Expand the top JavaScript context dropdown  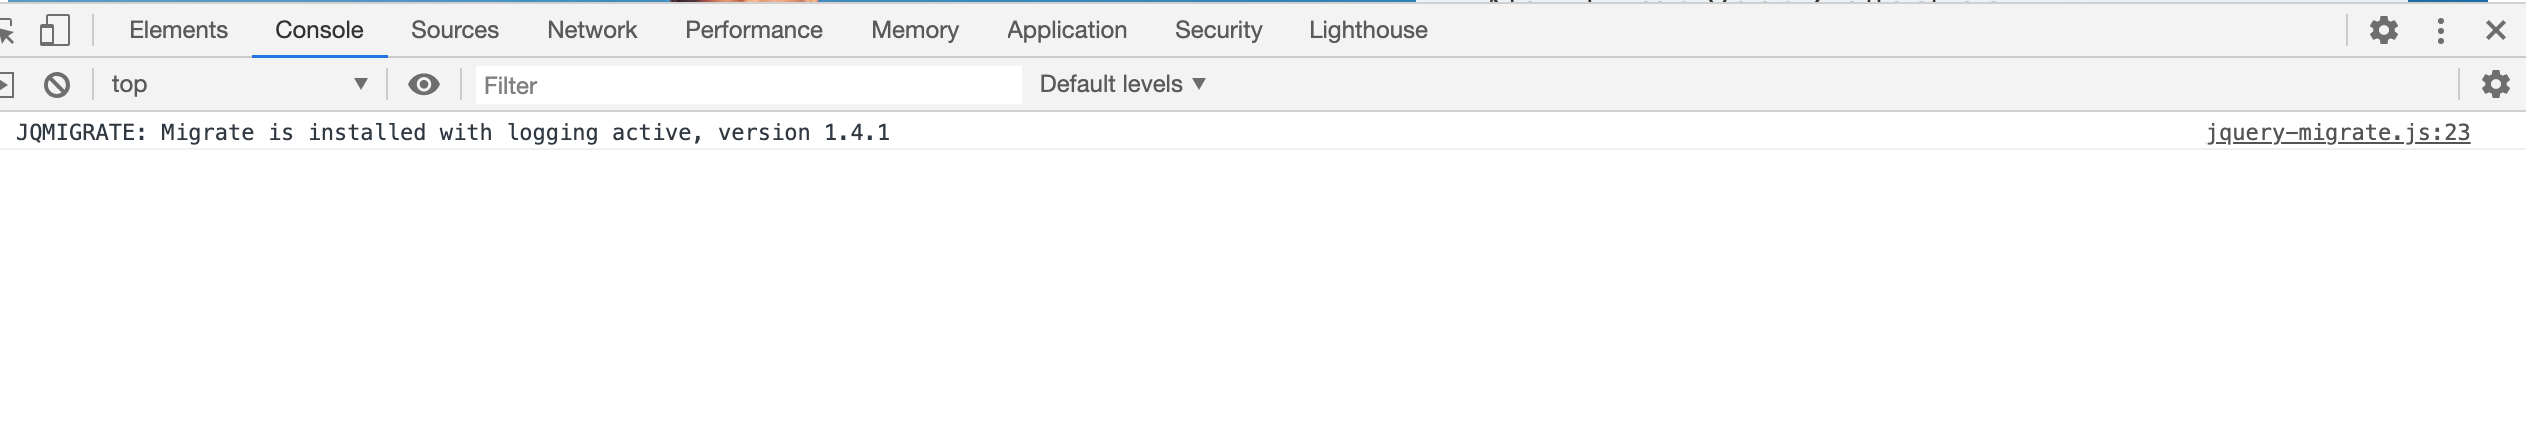[x=240, y=85]
